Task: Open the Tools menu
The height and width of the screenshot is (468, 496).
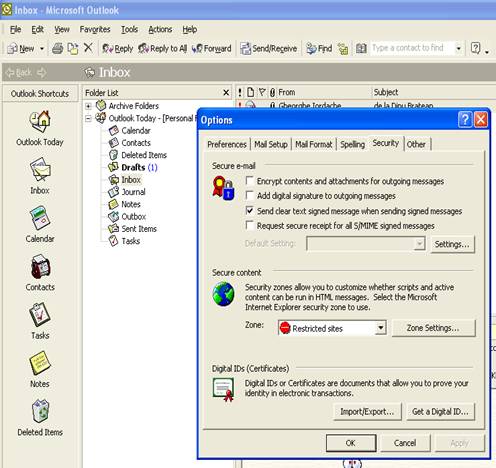Action: click(129, 29)
